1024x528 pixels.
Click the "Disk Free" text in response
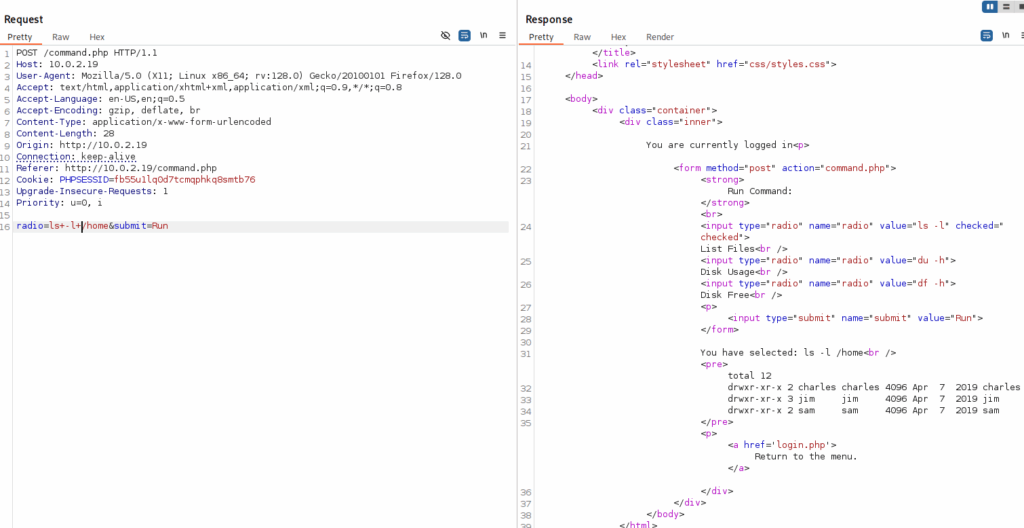pyautogui.click(x=725, y=295)
